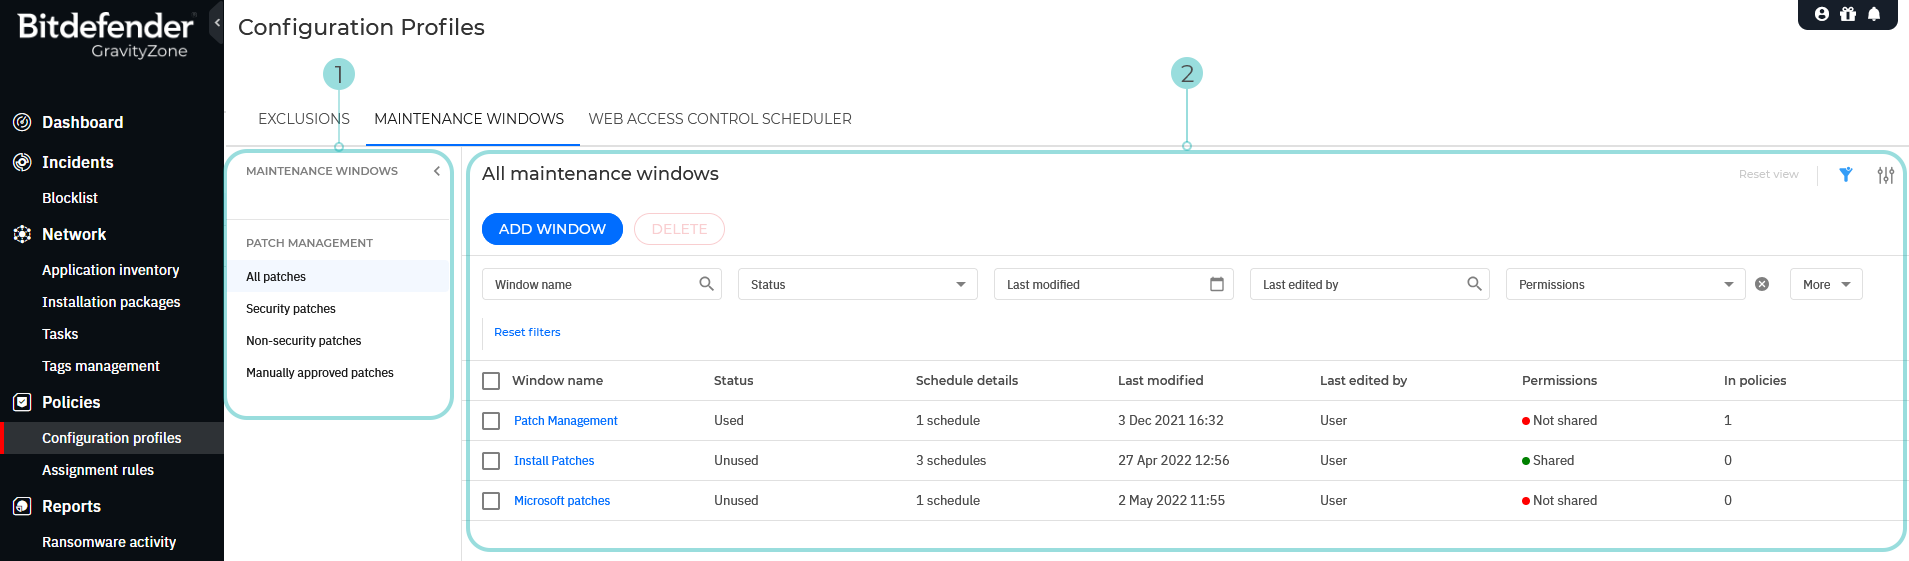Click the Bitdefender GravityZone logo
Image resolution: width=1909 pixels, height=561 pixels.
(x=105, y=35)
